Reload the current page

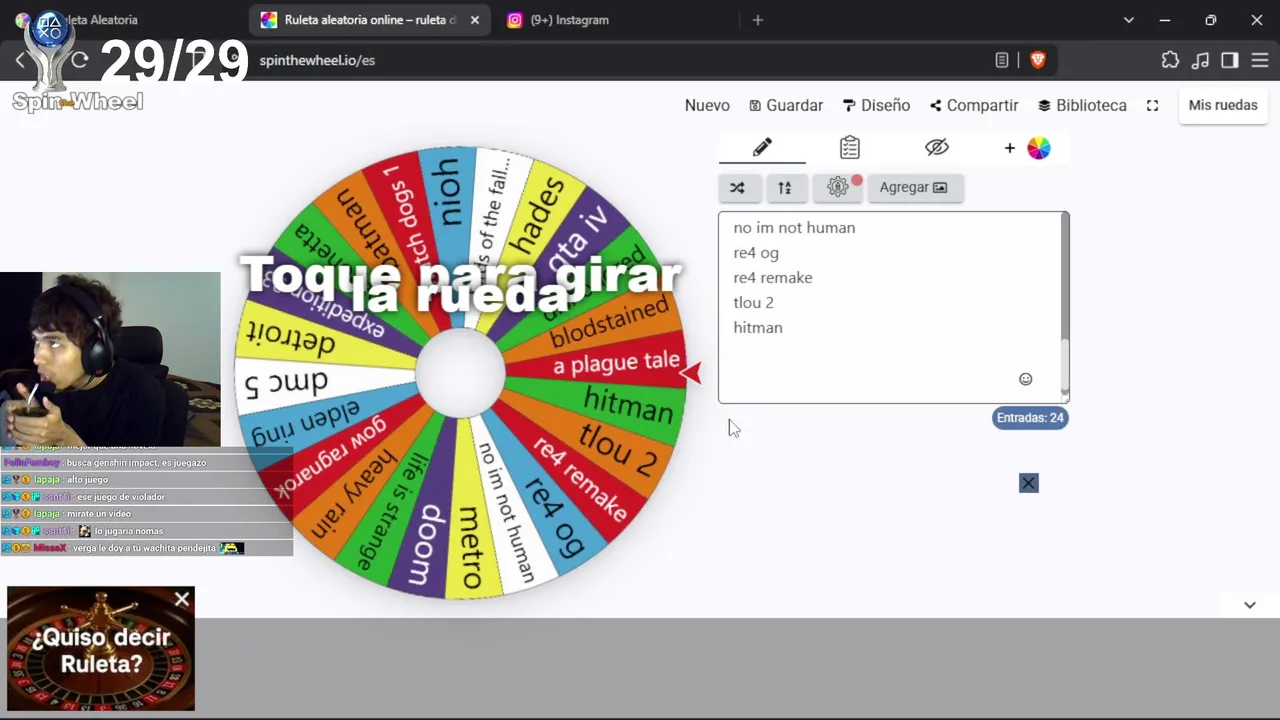(x=80, y=60)
